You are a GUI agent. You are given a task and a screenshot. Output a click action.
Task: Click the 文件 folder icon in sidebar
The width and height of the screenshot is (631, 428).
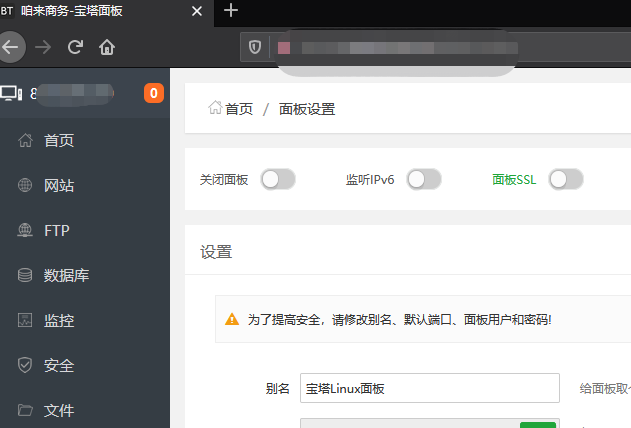click(x=25, y=410)
